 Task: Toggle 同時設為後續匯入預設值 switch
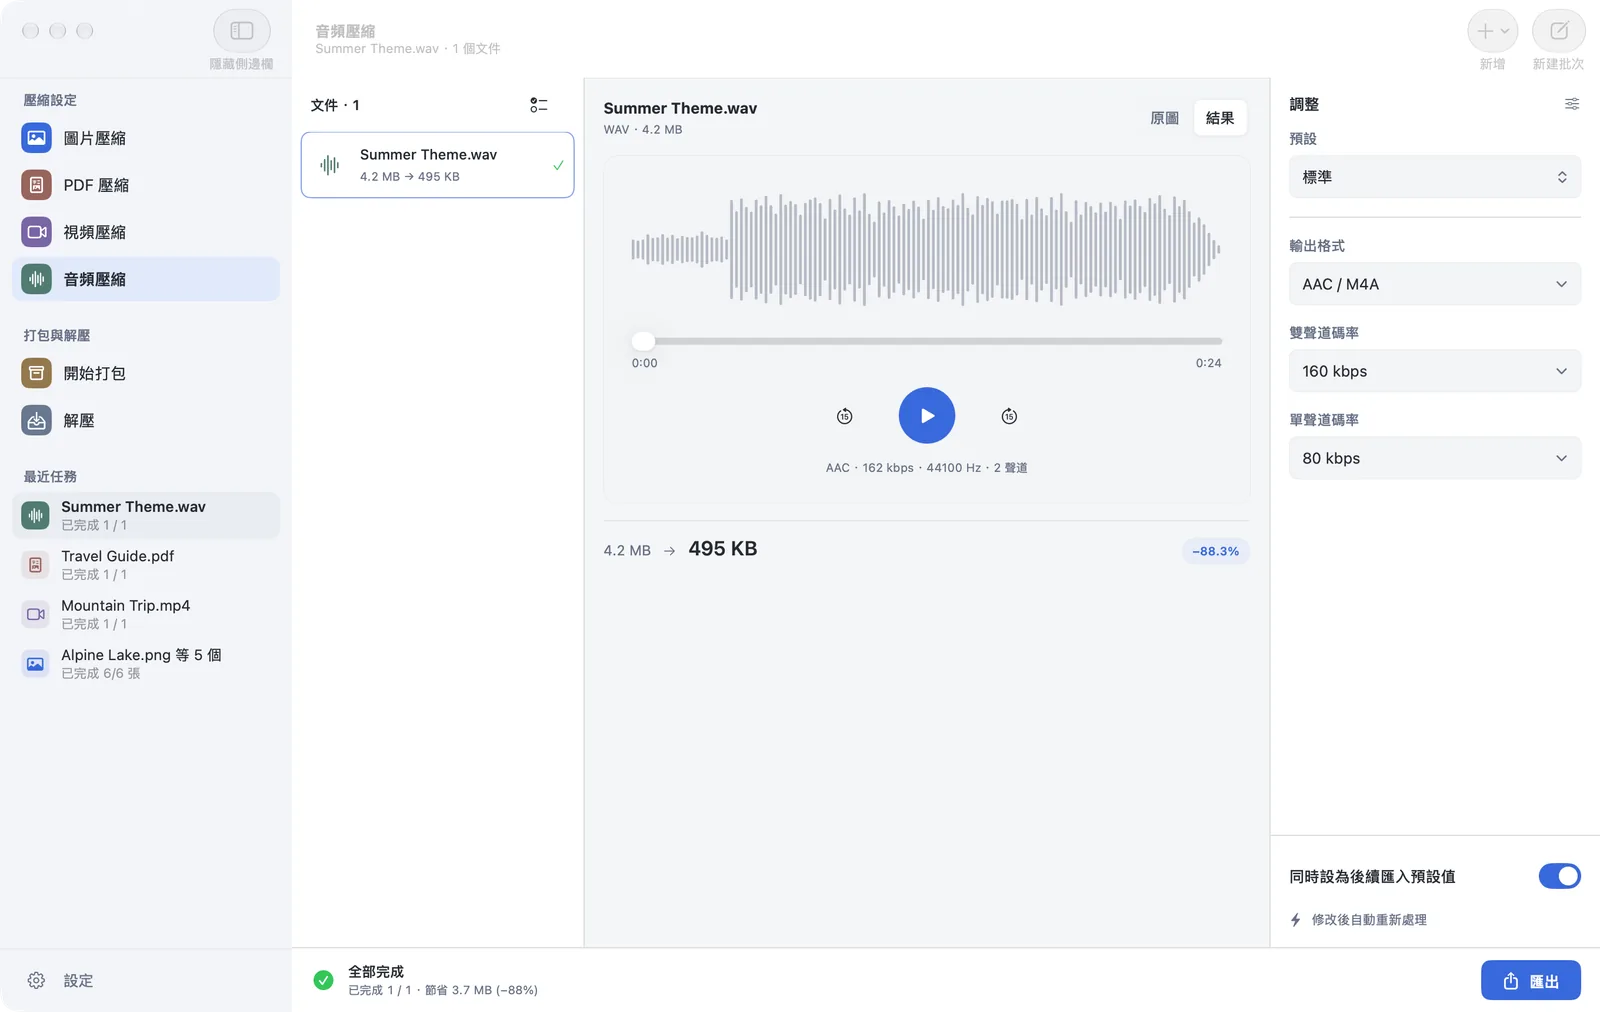[1559, 876]
